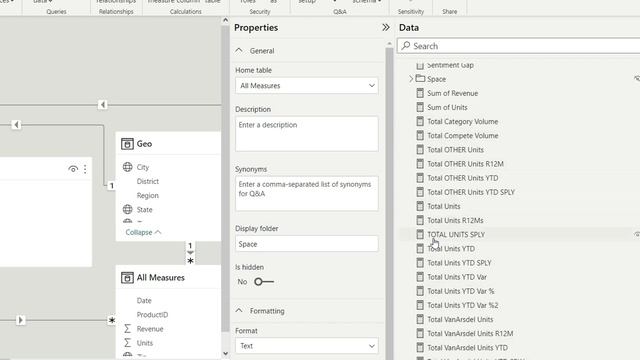Select Total Units YTD SPLY measure
Image resolution: width=640 pixels, height=360 pixels.
(x=459, y=263)
